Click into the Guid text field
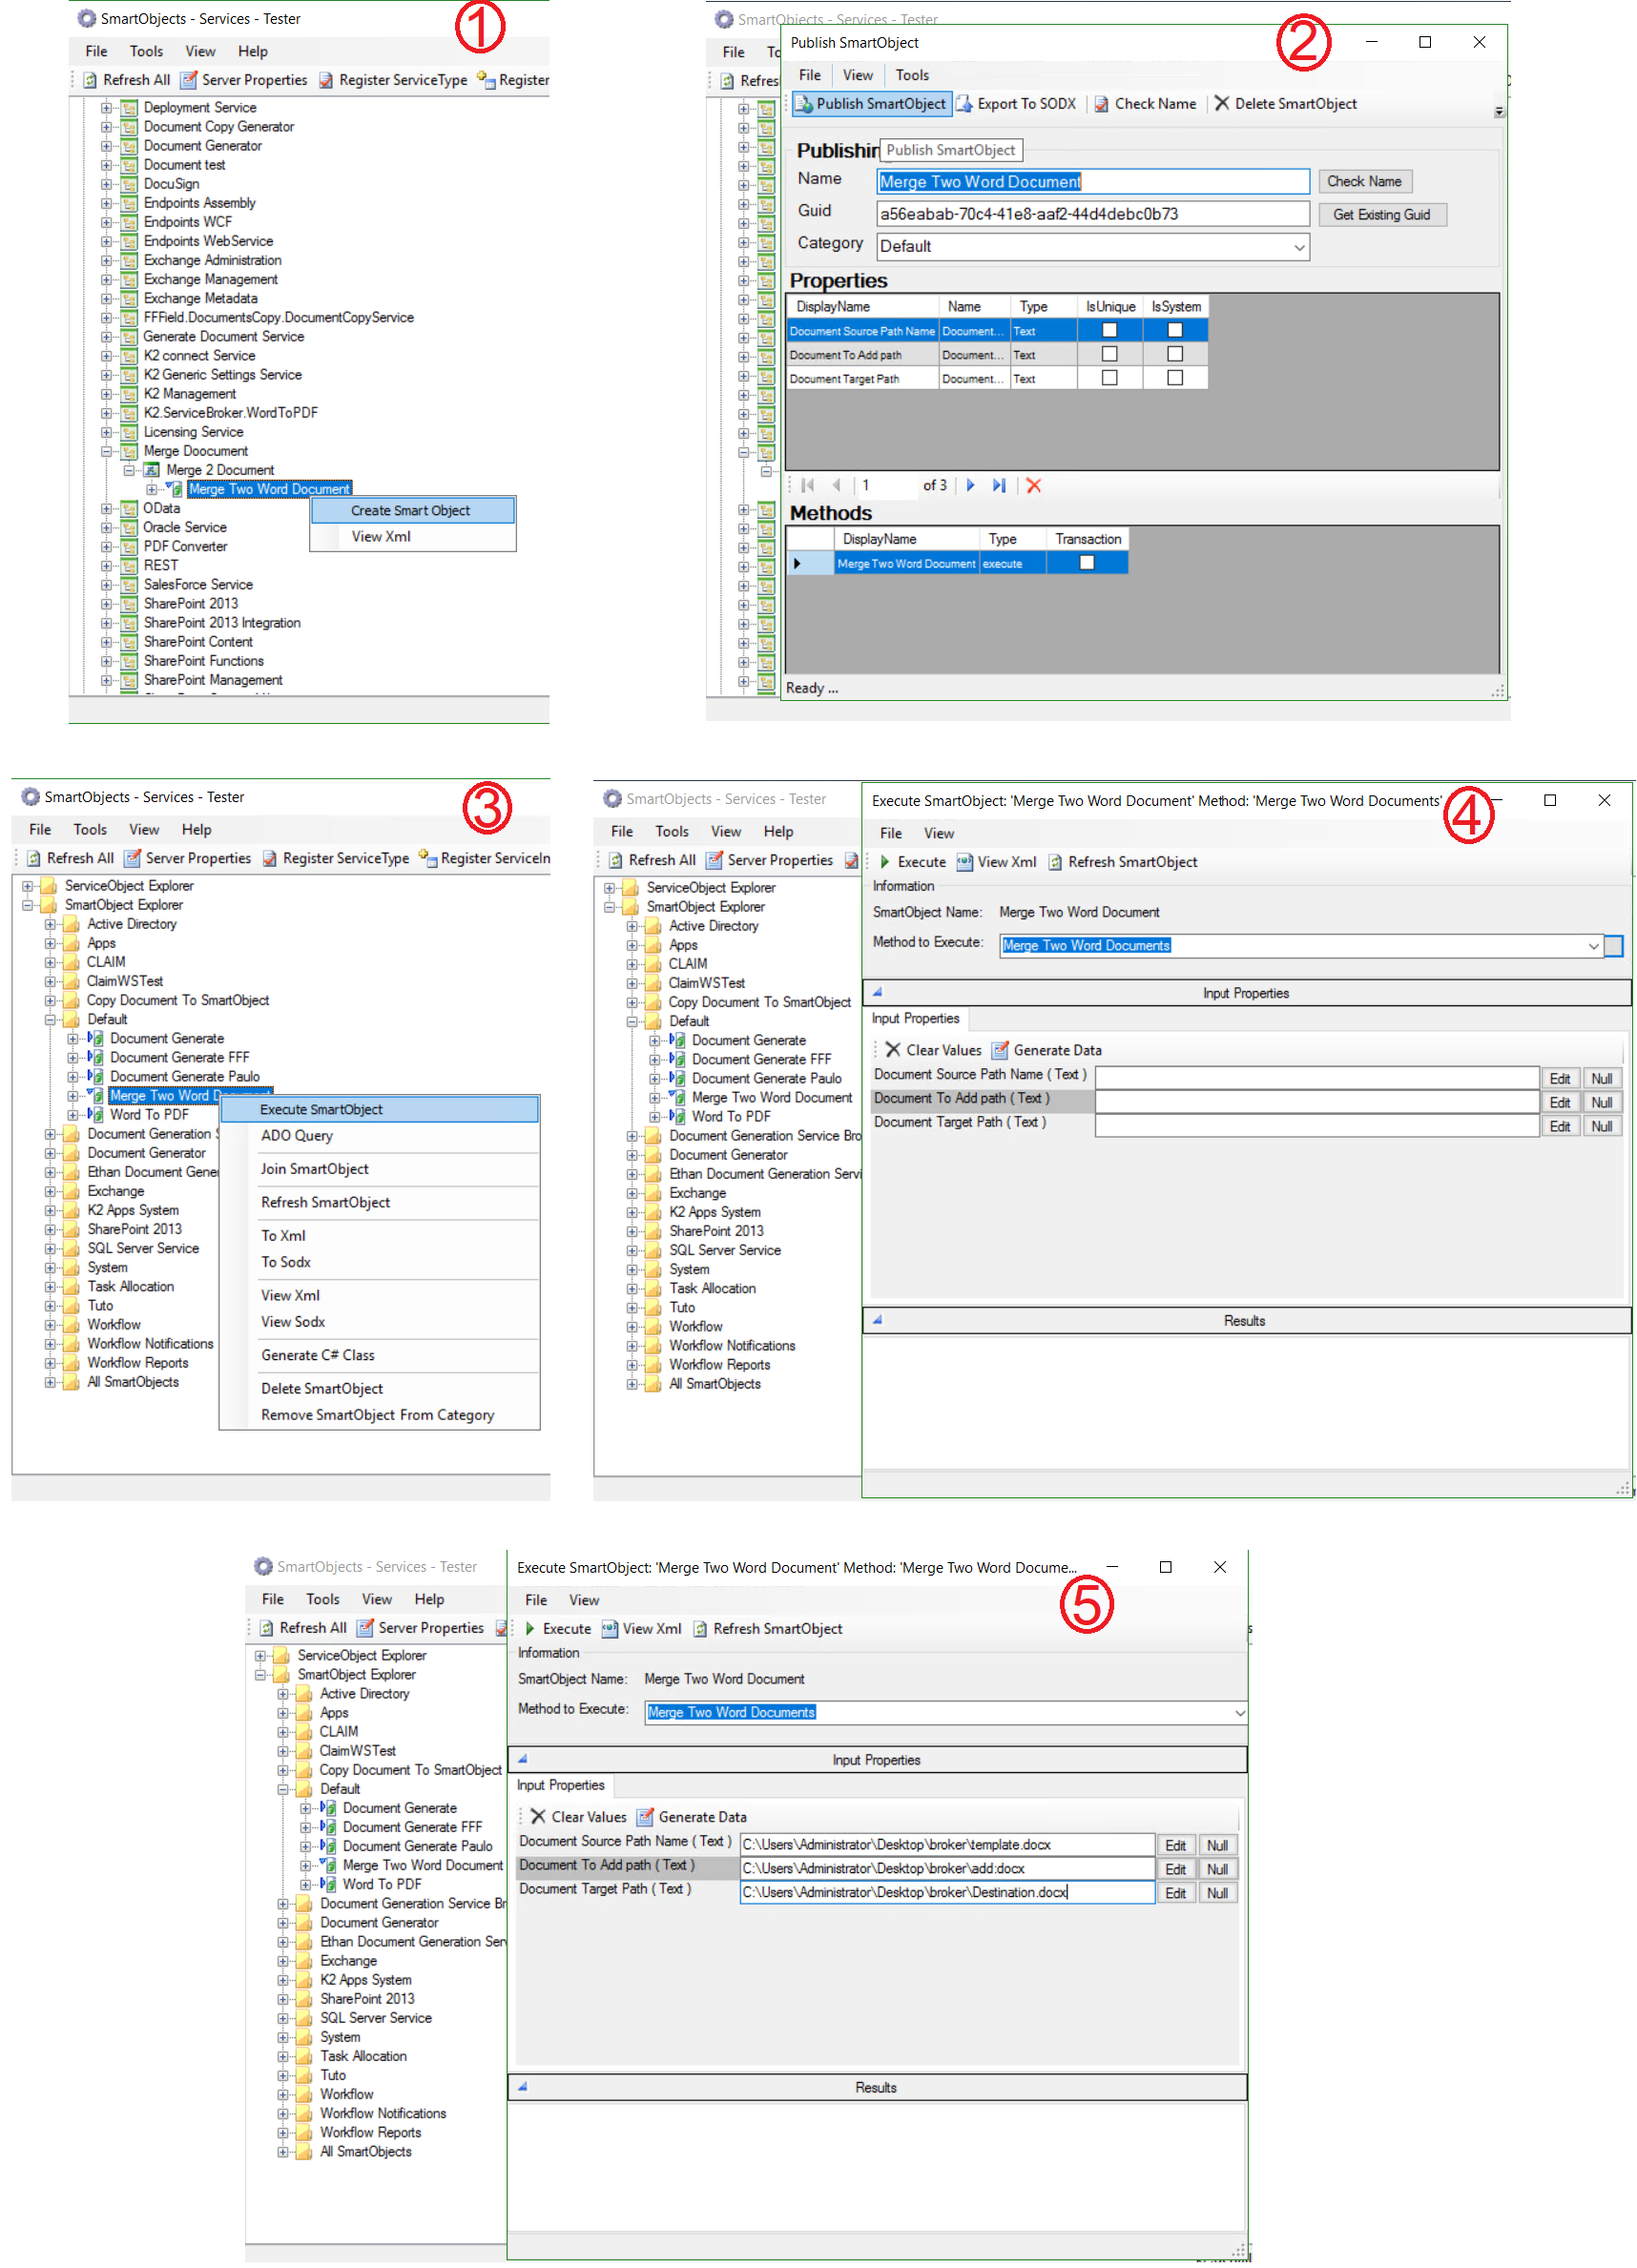This screenshot has width=1637, height=2268. (x=1091, y=214)
